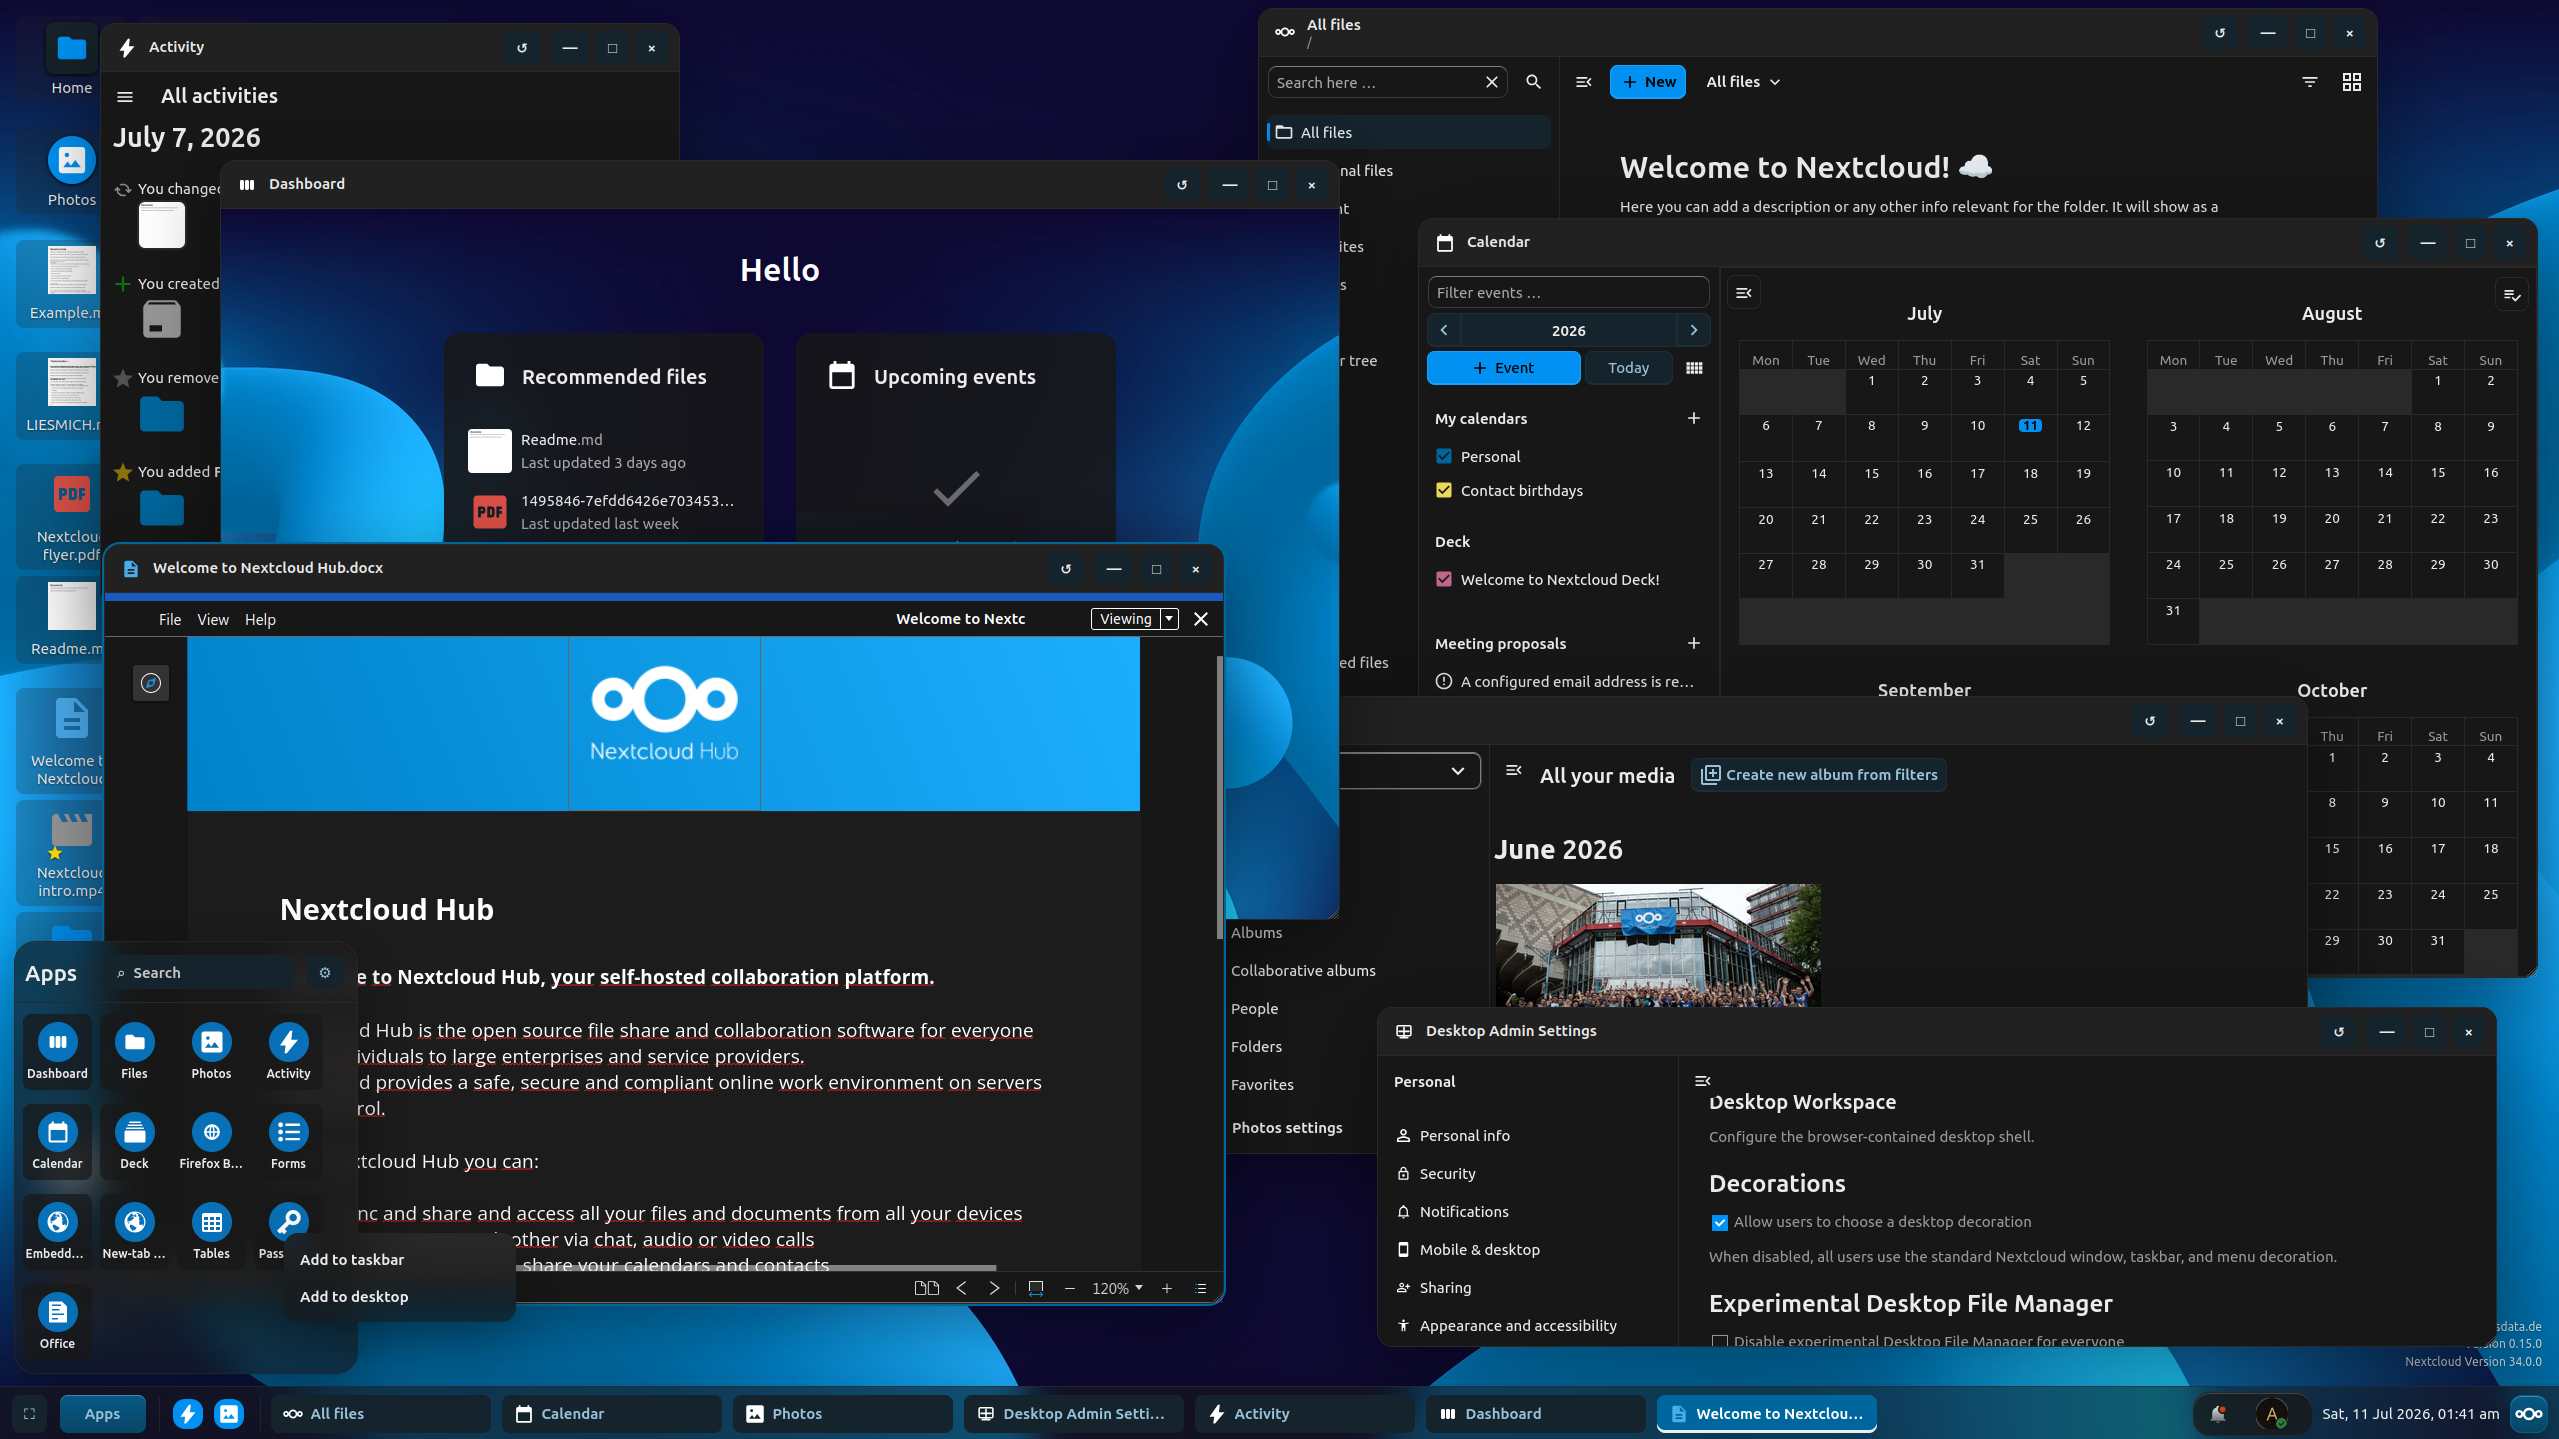Open the calendar view grid icon
Image resolution: width=2559 pixels, height=1439 pixels.
[1694, 368]
